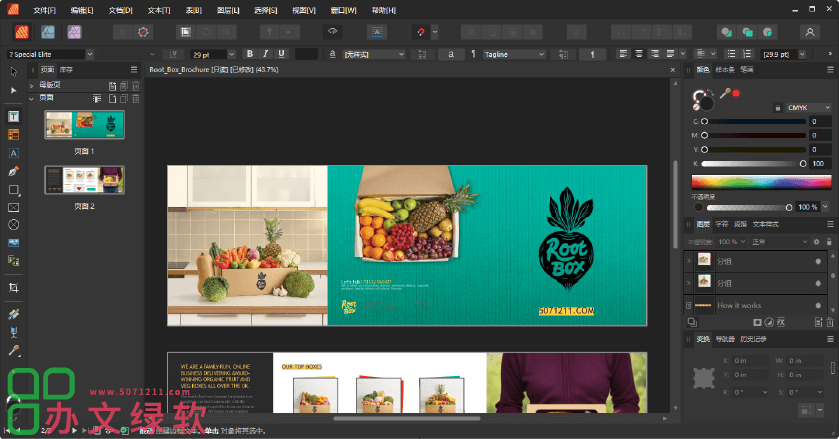
Task: Switch to the Designer persona icon
Action: pyautogui.click(x=48, y=32)
